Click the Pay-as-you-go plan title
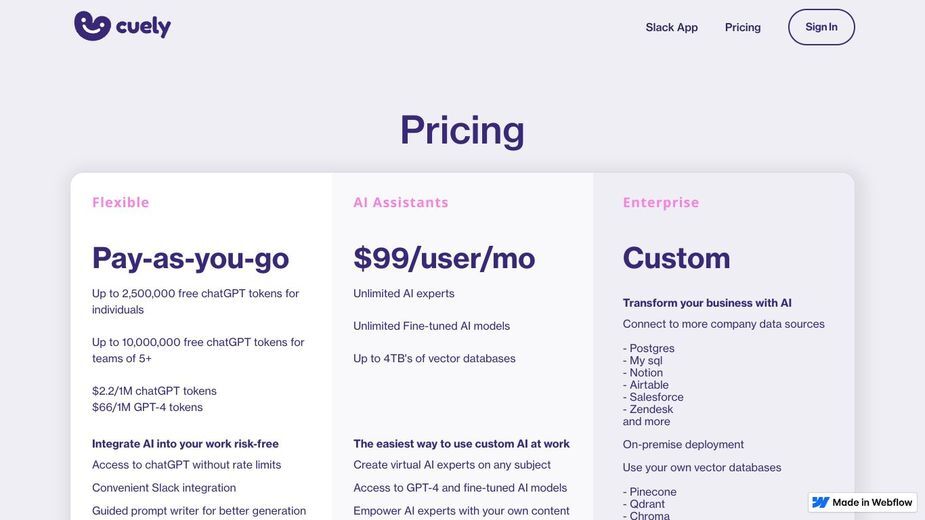 pos(191,259)
